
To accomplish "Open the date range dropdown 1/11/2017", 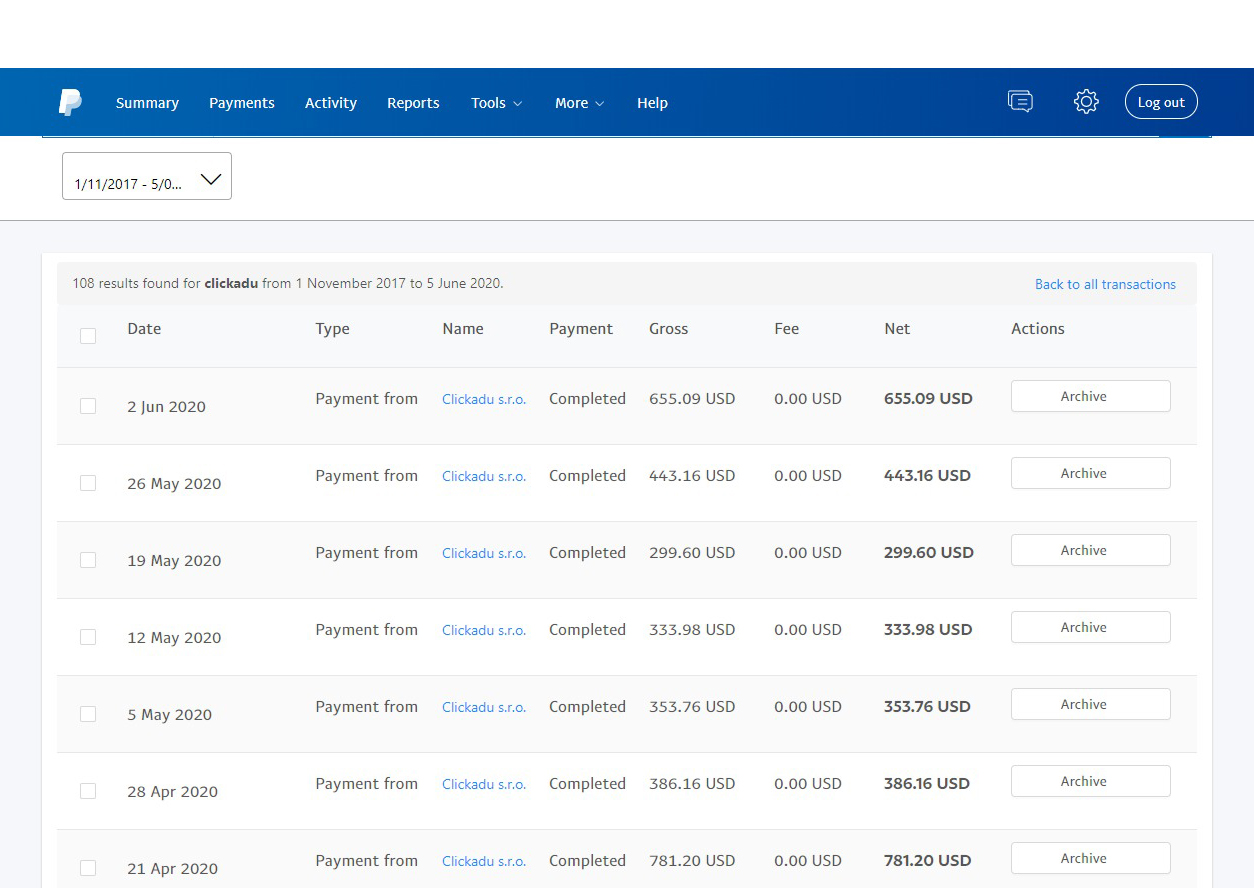I will 147,176.
